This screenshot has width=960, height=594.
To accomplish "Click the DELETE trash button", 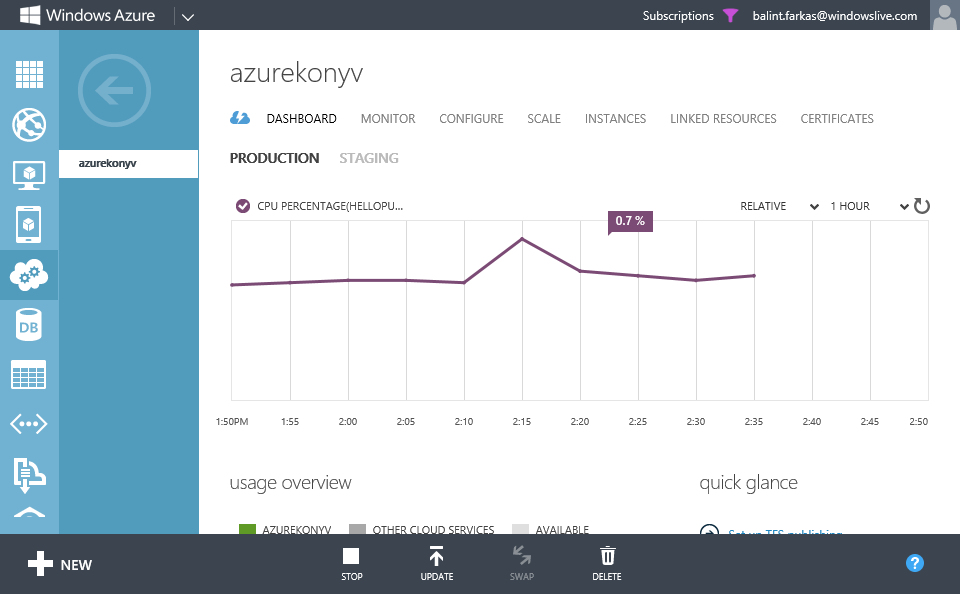I will click(x=607, y=564).
